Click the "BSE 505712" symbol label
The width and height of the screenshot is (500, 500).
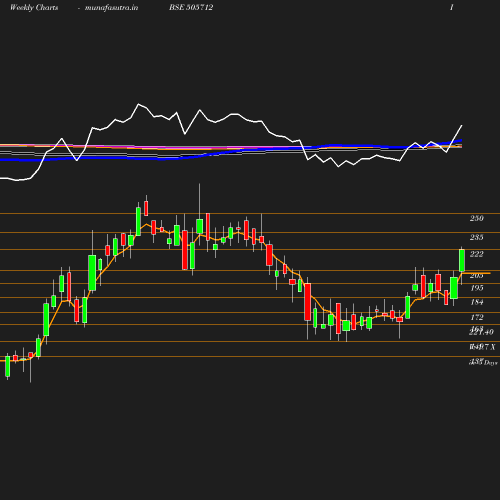tap(191, 7)
